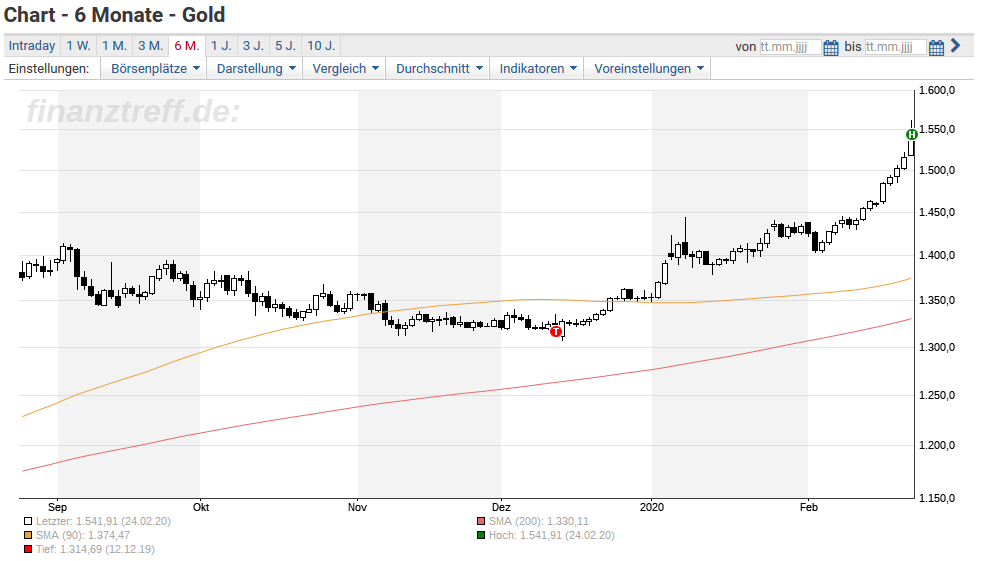Apply date range with the blue arrow

(x=955, y=45)
